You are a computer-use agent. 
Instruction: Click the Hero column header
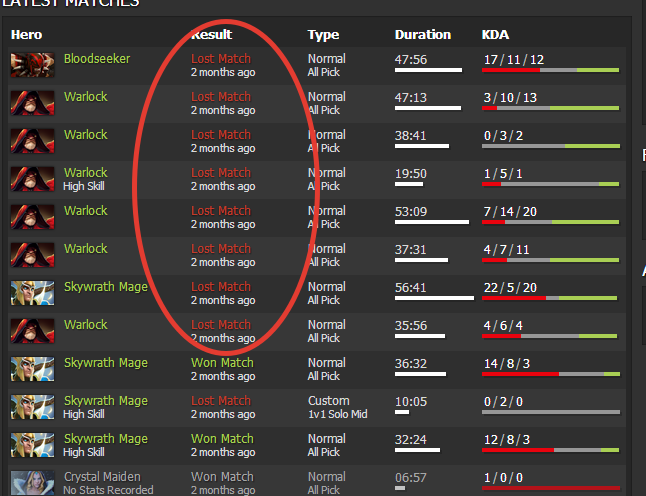click(x=26, y=35)
